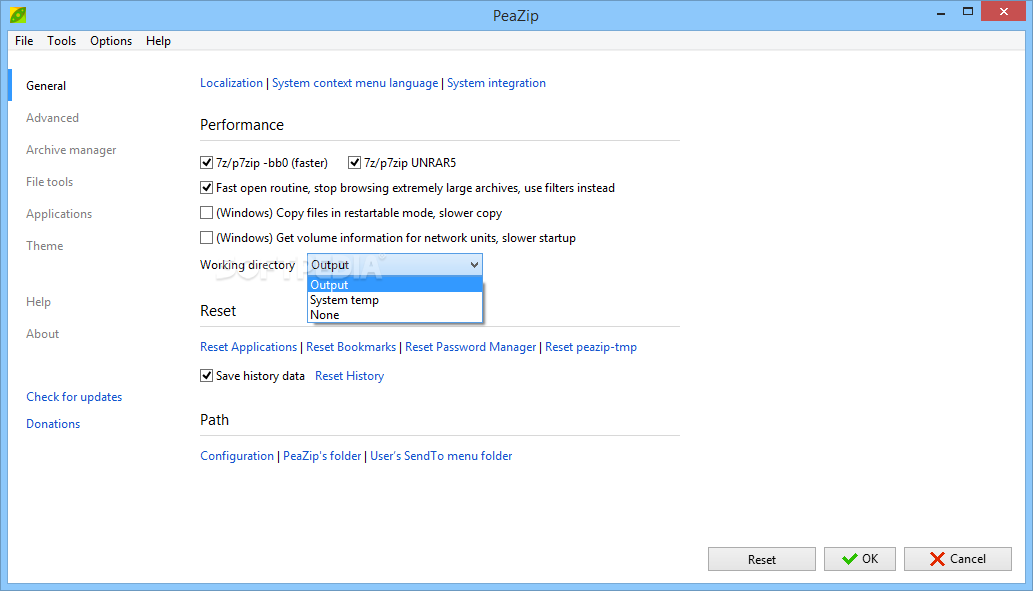Open the Donations link
1033x591 pixels.
tap(53, 424)
